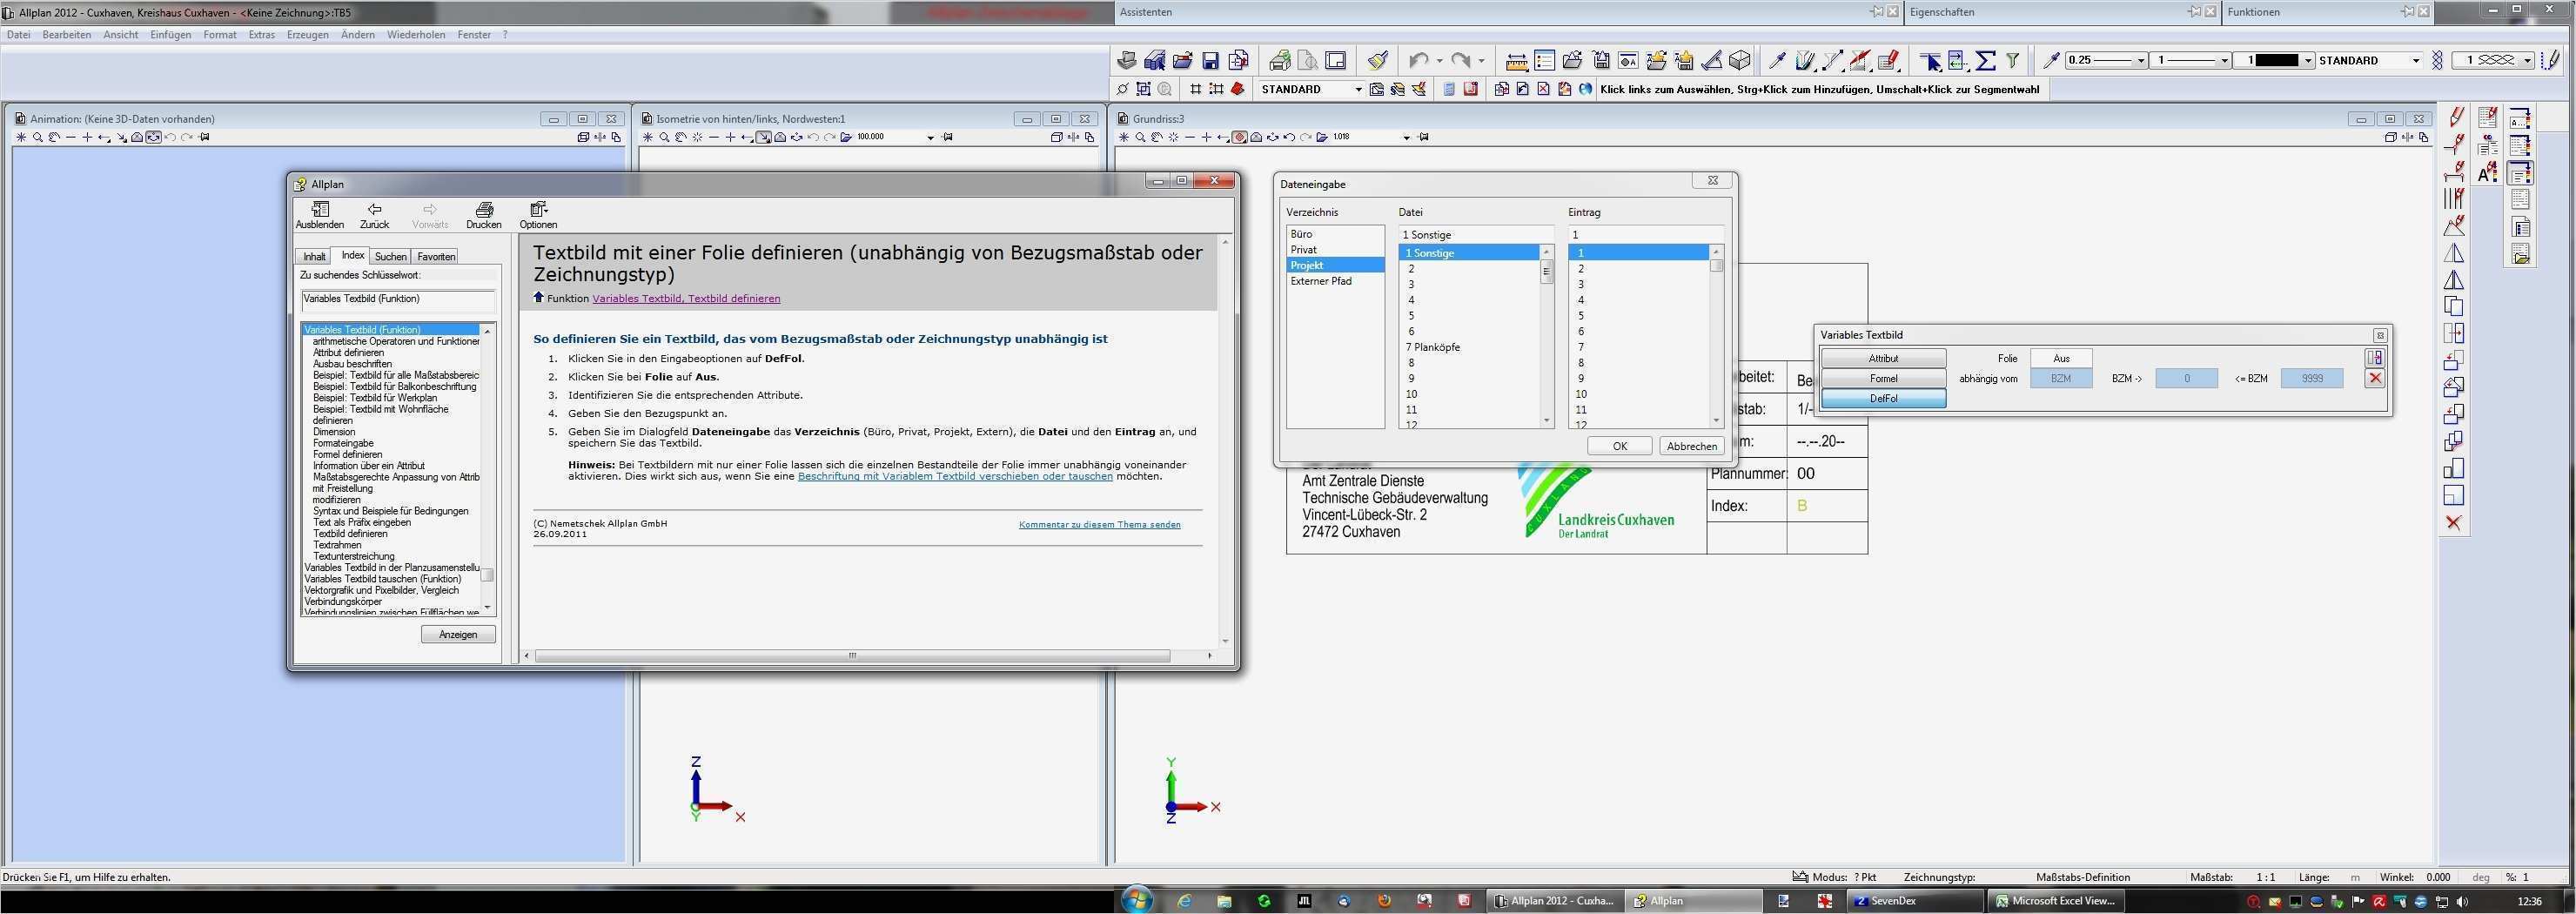Click the green filter funnel icon

2013,61
